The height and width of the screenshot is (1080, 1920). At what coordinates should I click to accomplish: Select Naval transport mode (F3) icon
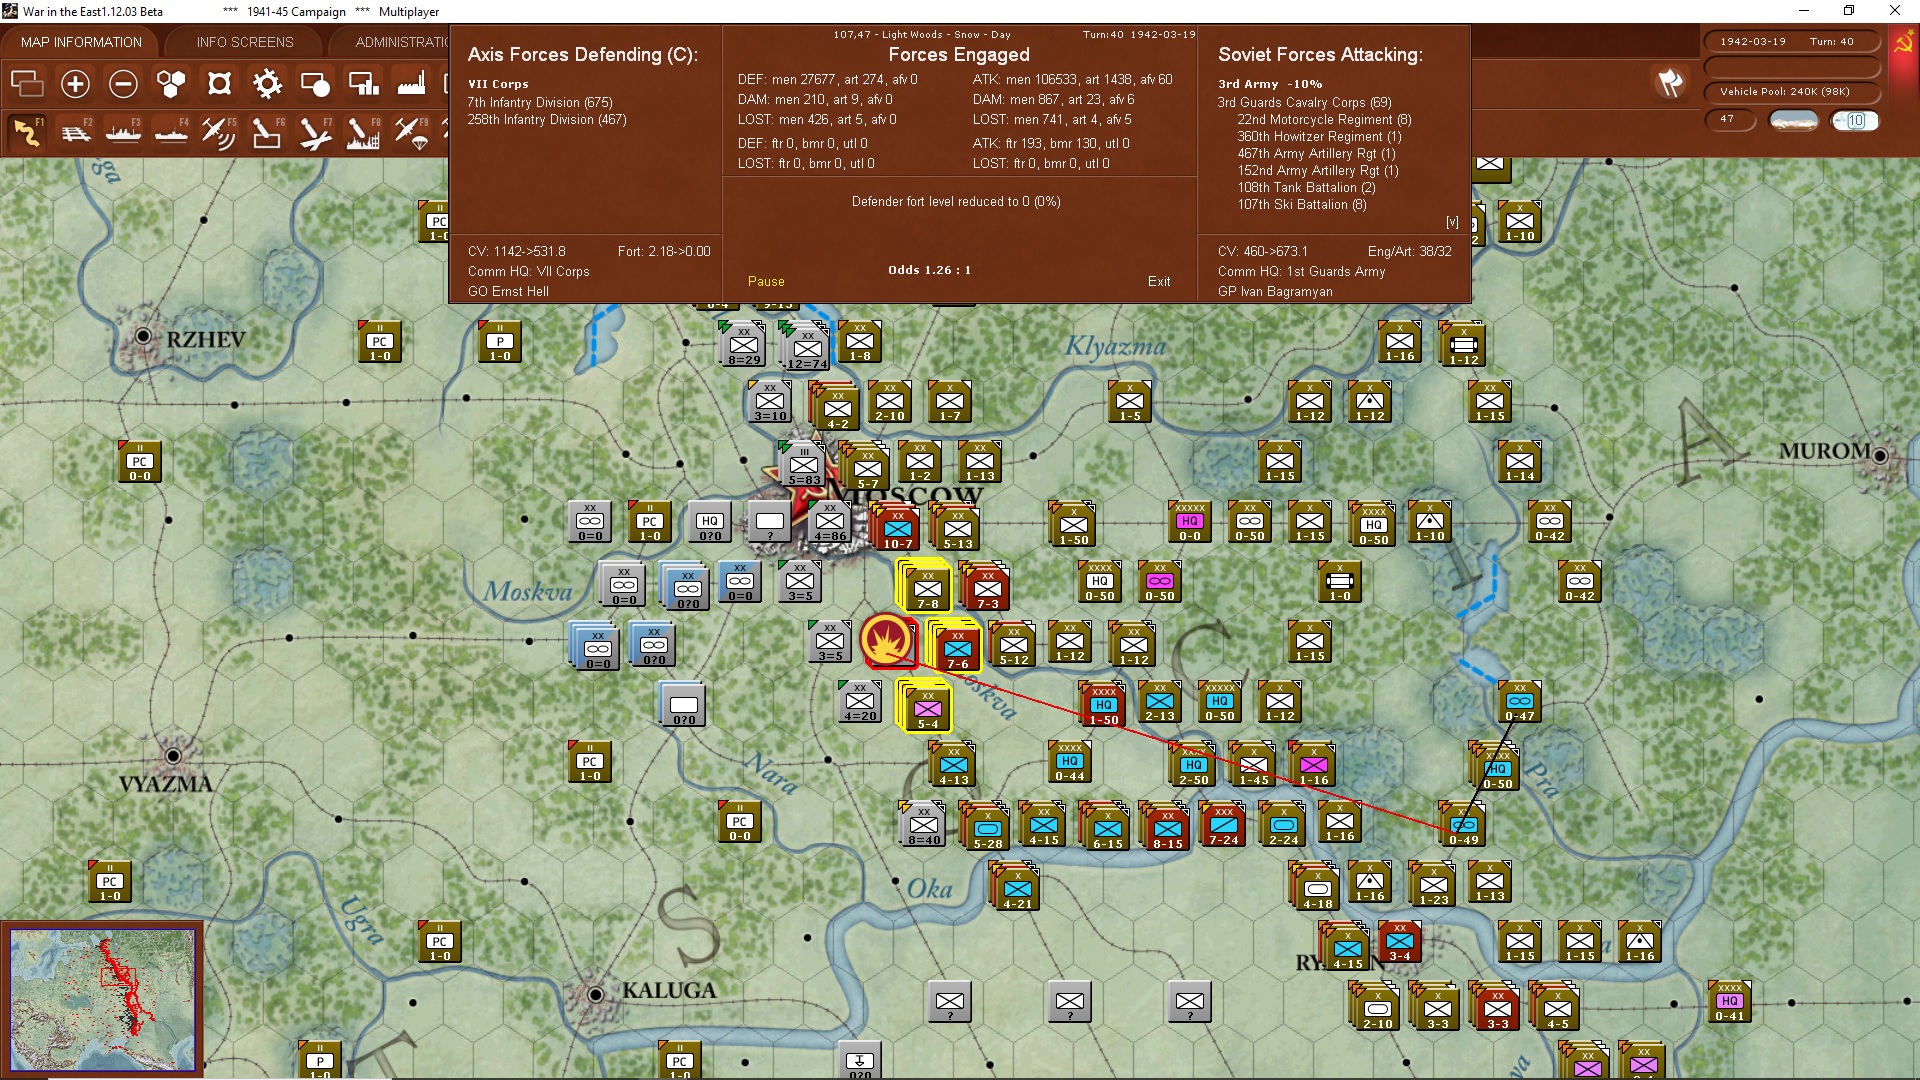click(x=123, y=133)
